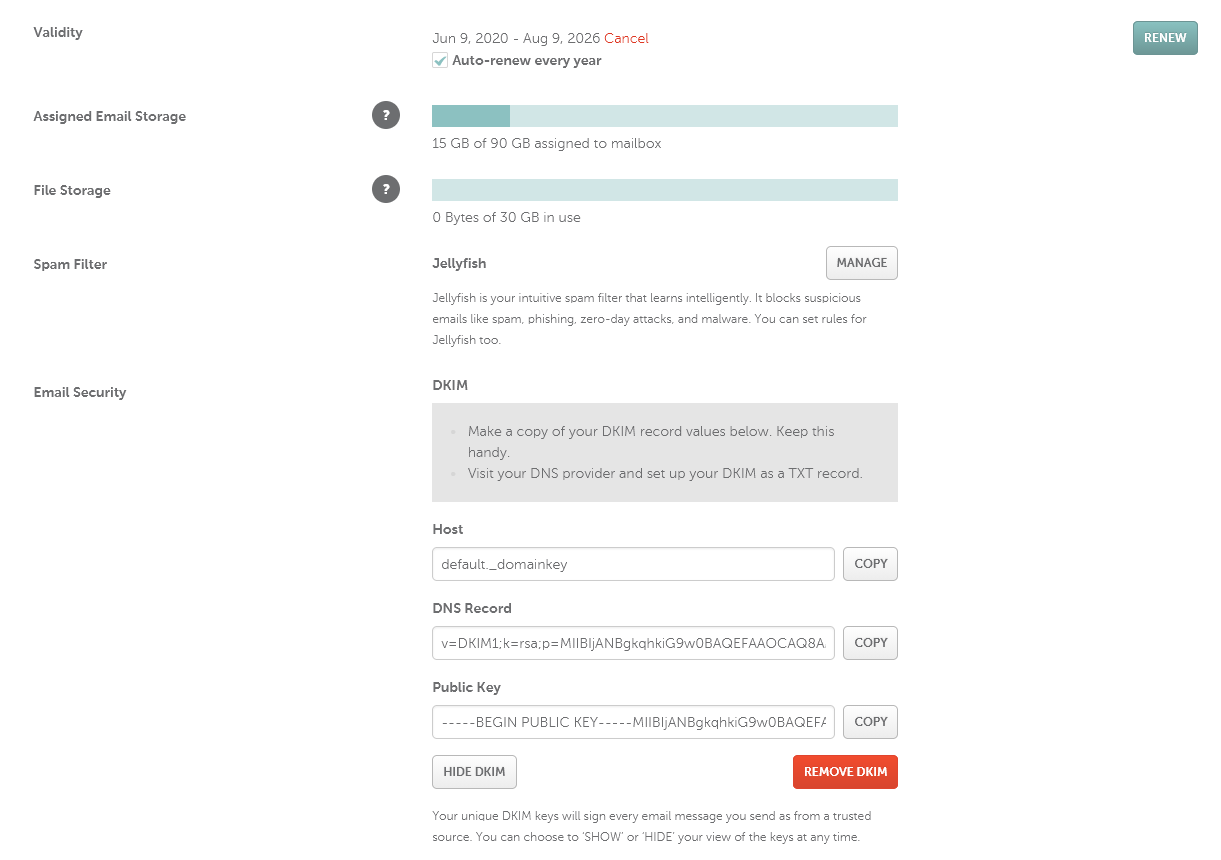This screenshot has width=1221, height=860.
Task: Open Jellyfish spam filter MANAGE button
Action: (x=861, y=263)
